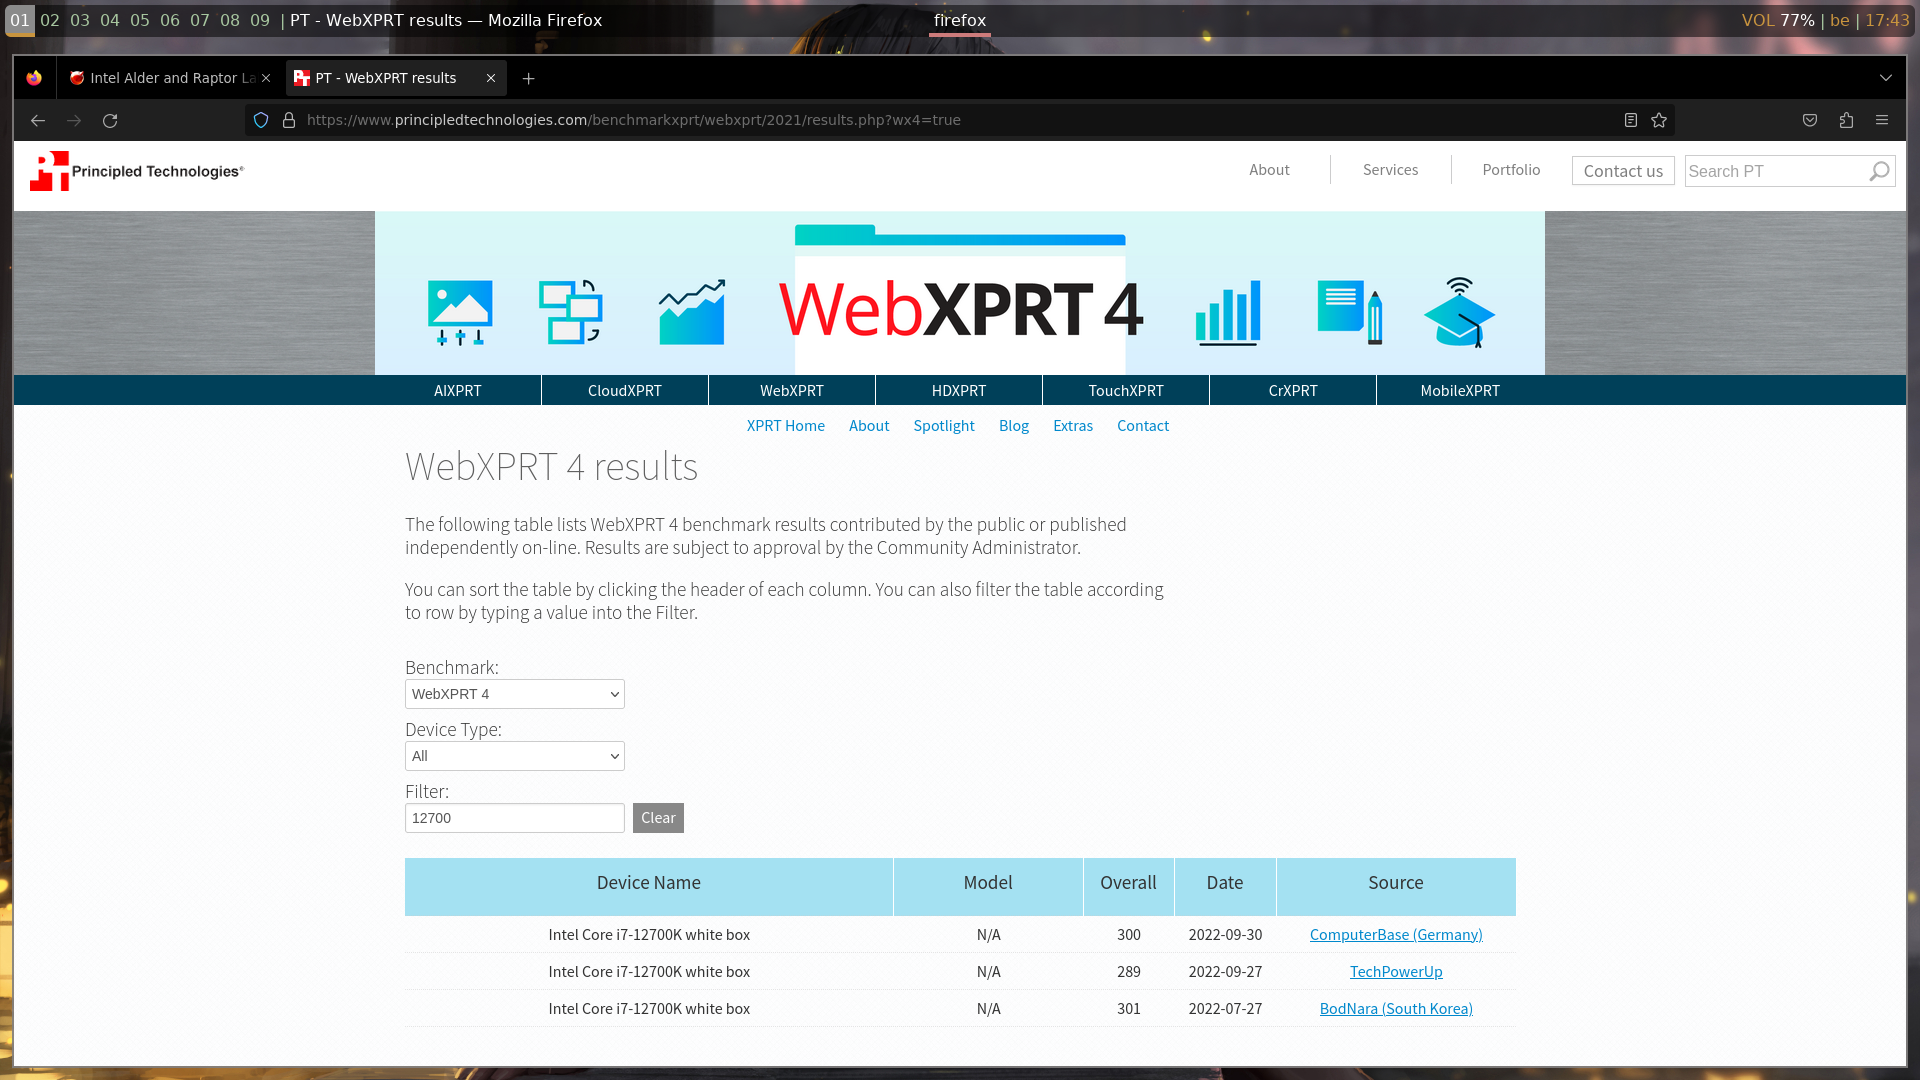Switch to workspace 02 in status bar
Image resolution: width=1920 pixels, height=1080 pixels.
pos(50,20)
